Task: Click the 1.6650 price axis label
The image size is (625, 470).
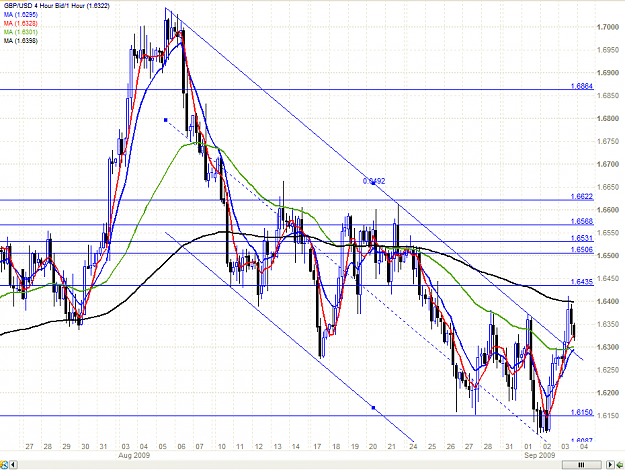Action: pyautogui.click(x=608, y=187)
